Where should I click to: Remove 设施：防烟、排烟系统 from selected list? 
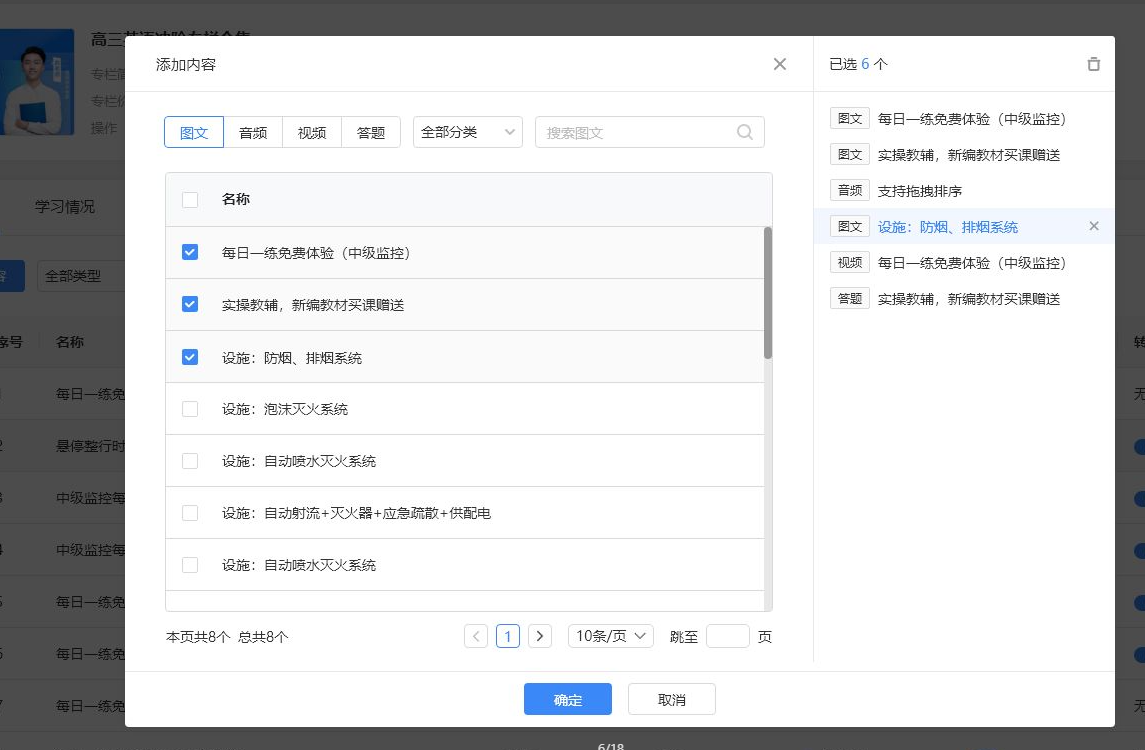tap(1094, 227)
